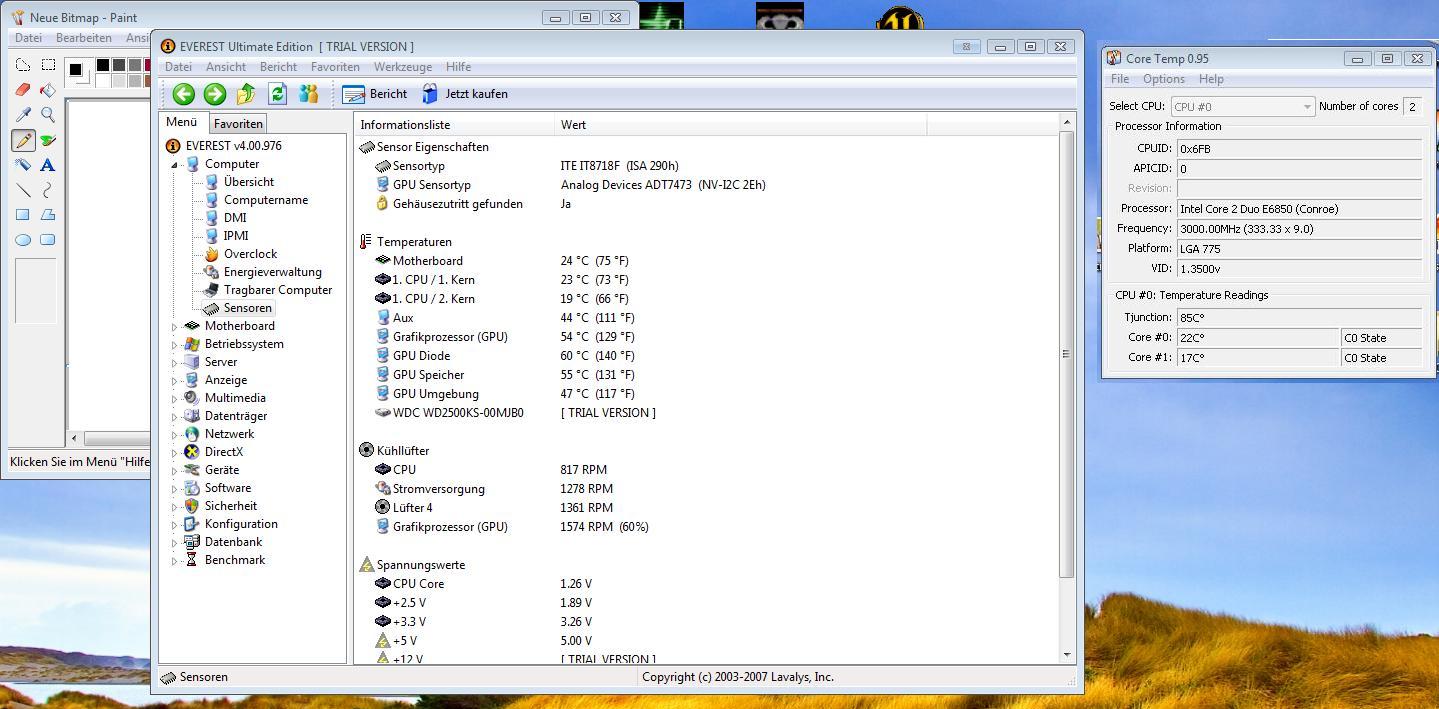
Task: Open EVEREST Hilfe menu
Action: click(459, 67)
